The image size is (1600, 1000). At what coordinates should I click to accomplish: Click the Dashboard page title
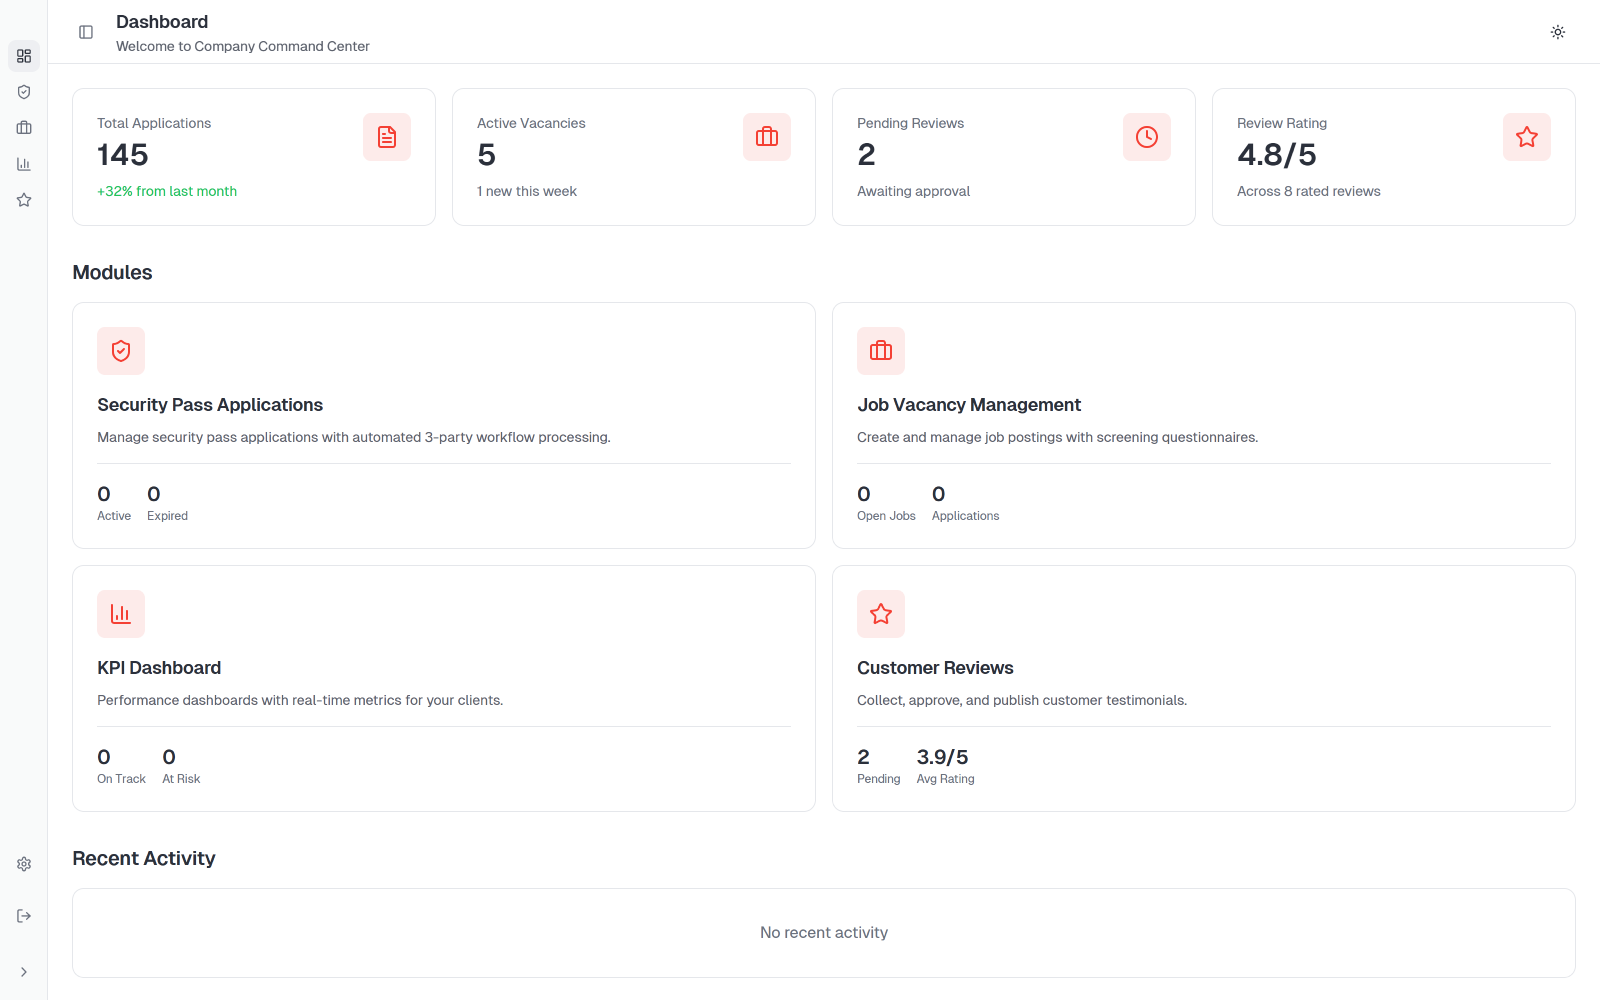coord(161,21)
